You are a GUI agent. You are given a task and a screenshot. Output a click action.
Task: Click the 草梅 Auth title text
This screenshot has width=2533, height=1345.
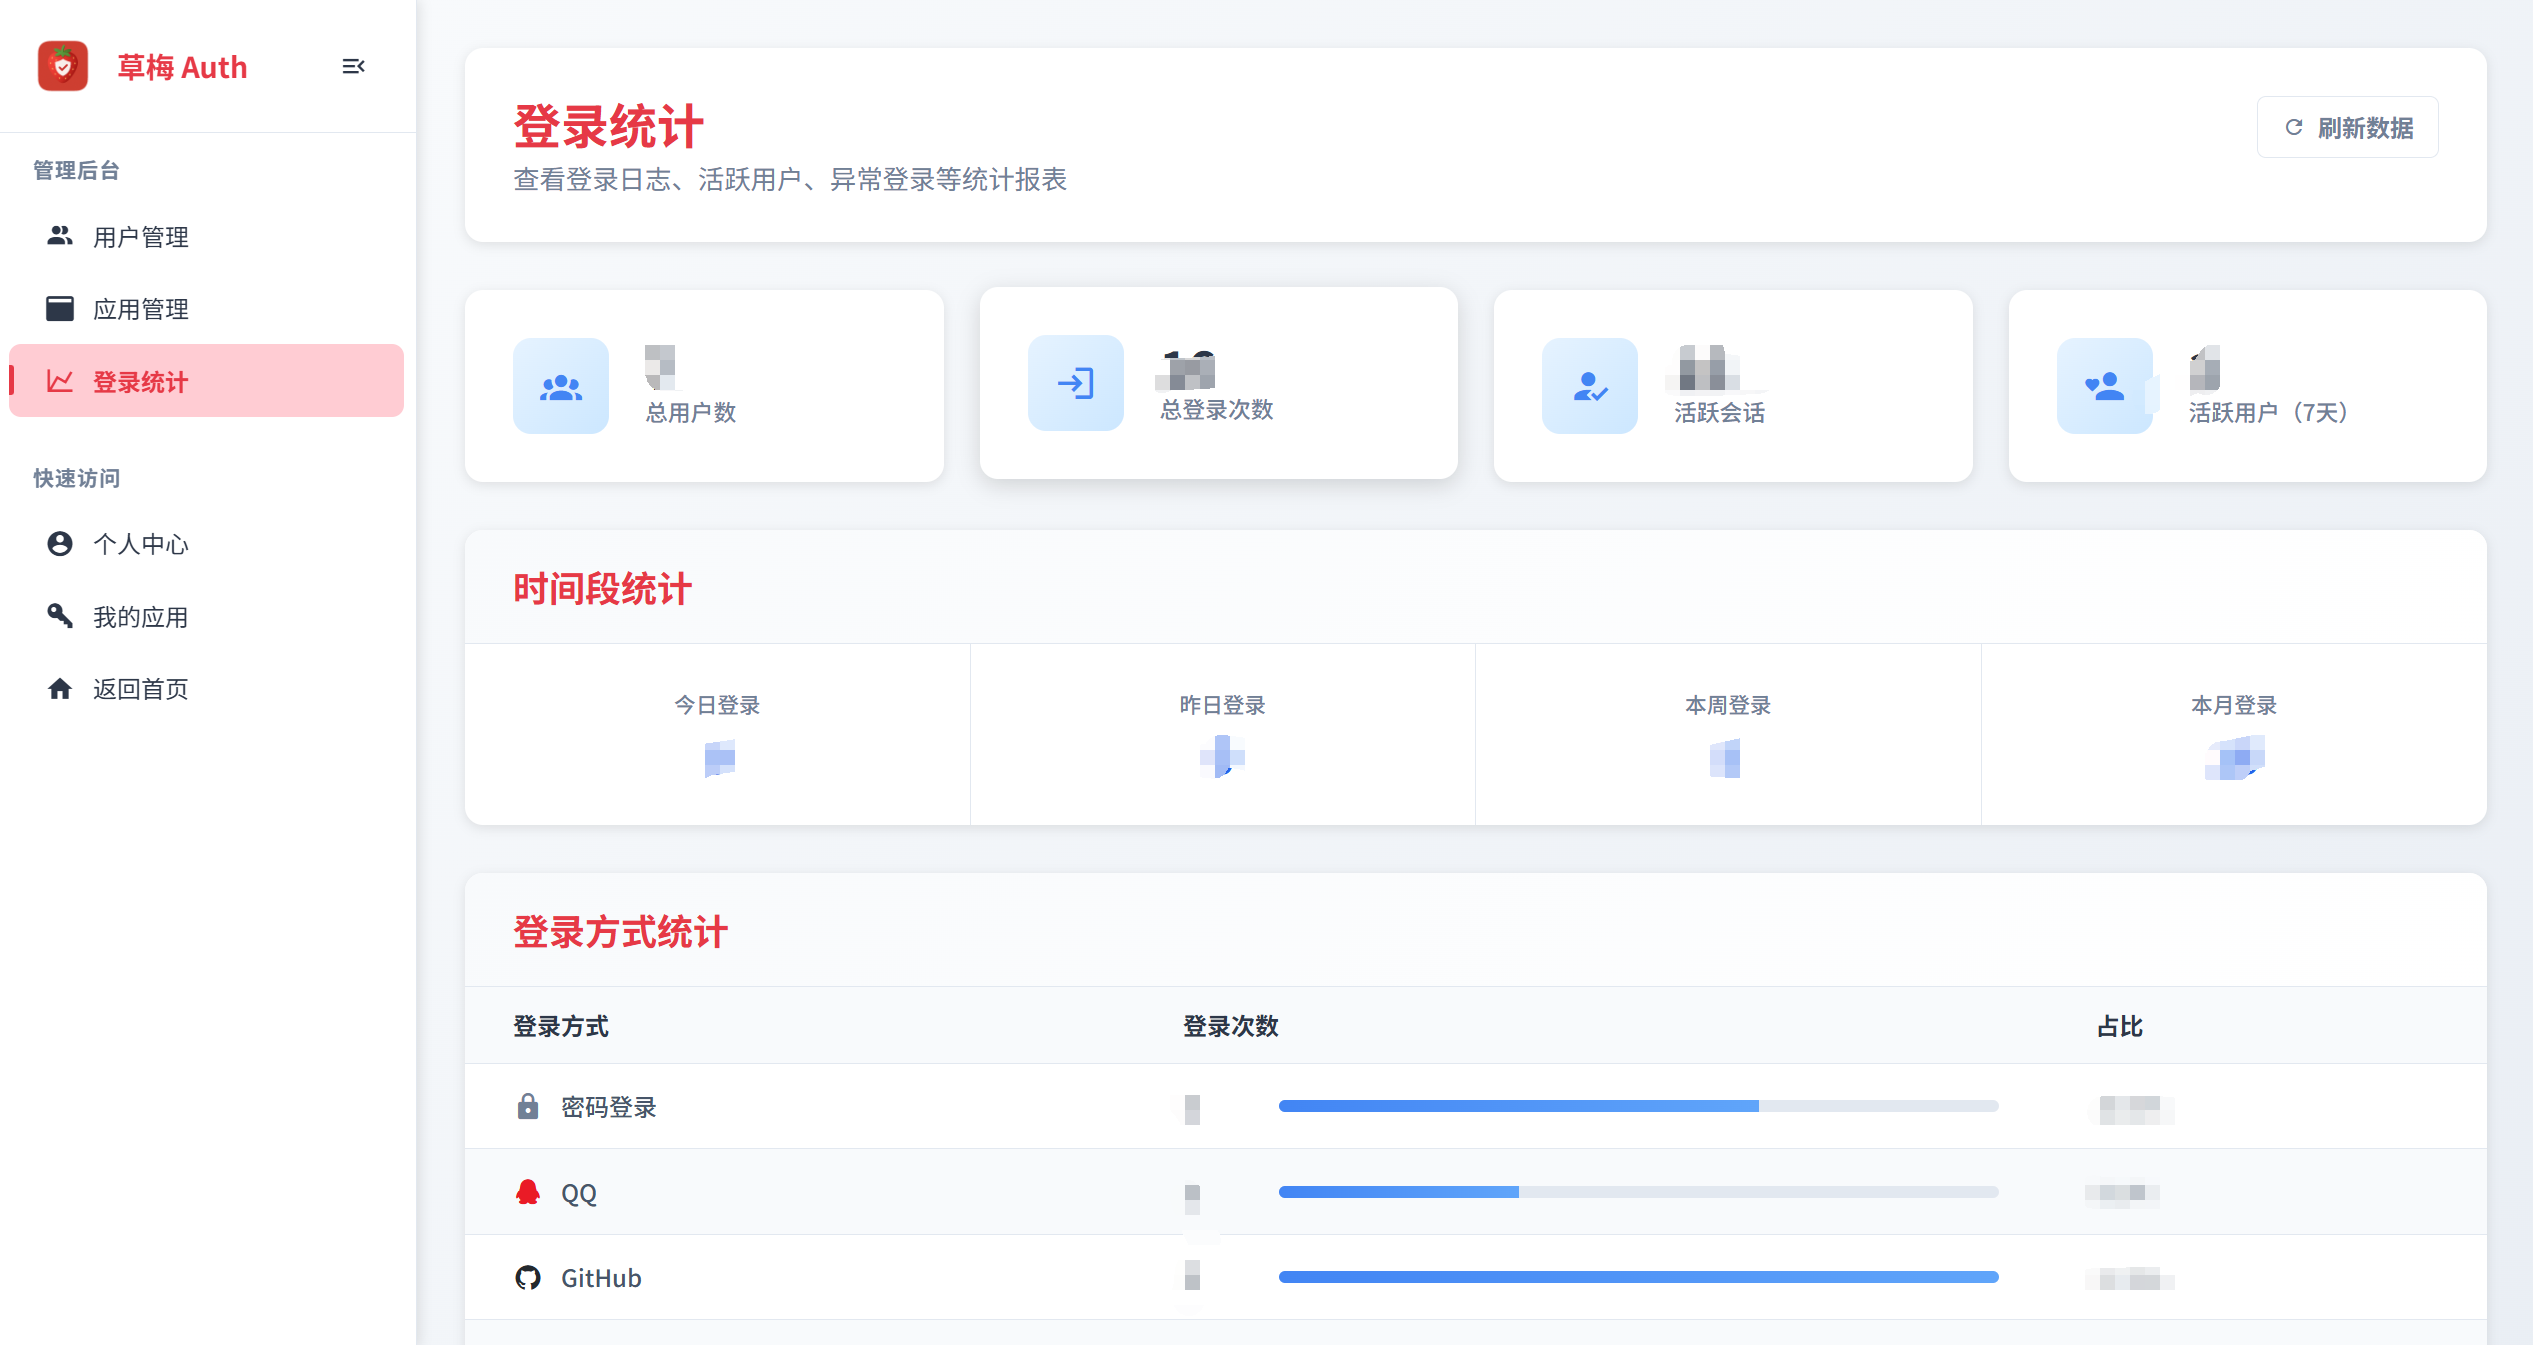click(182, 67)
